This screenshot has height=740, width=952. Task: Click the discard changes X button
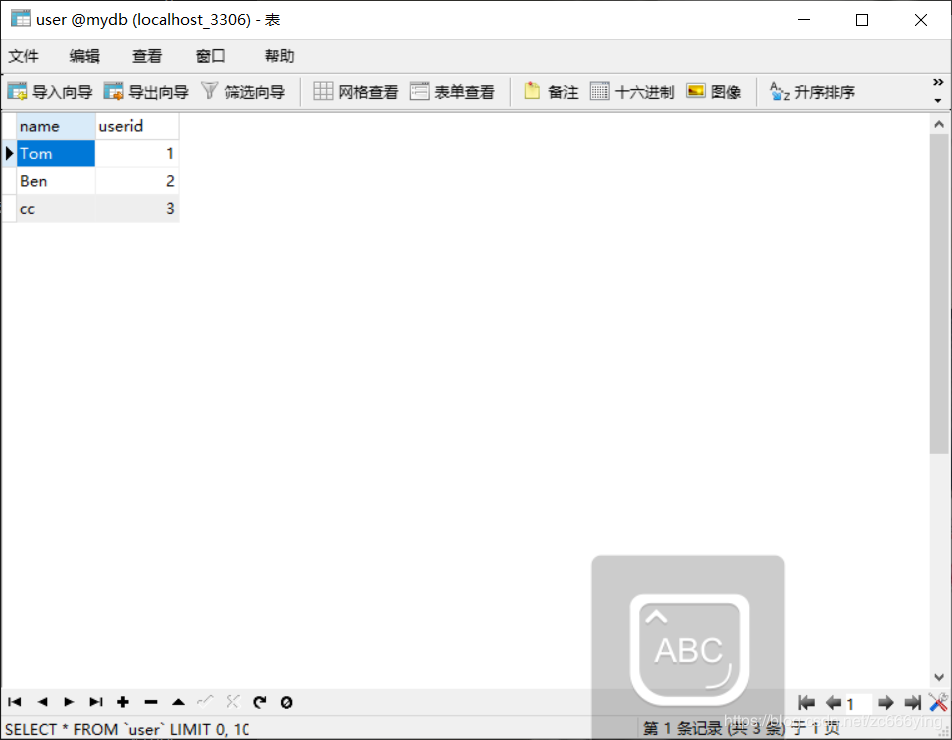(233, 702)
